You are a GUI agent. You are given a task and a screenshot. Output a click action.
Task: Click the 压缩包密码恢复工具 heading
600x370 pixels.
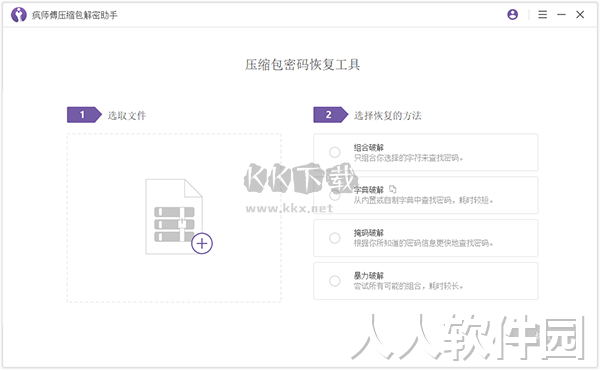pos(302,65)
